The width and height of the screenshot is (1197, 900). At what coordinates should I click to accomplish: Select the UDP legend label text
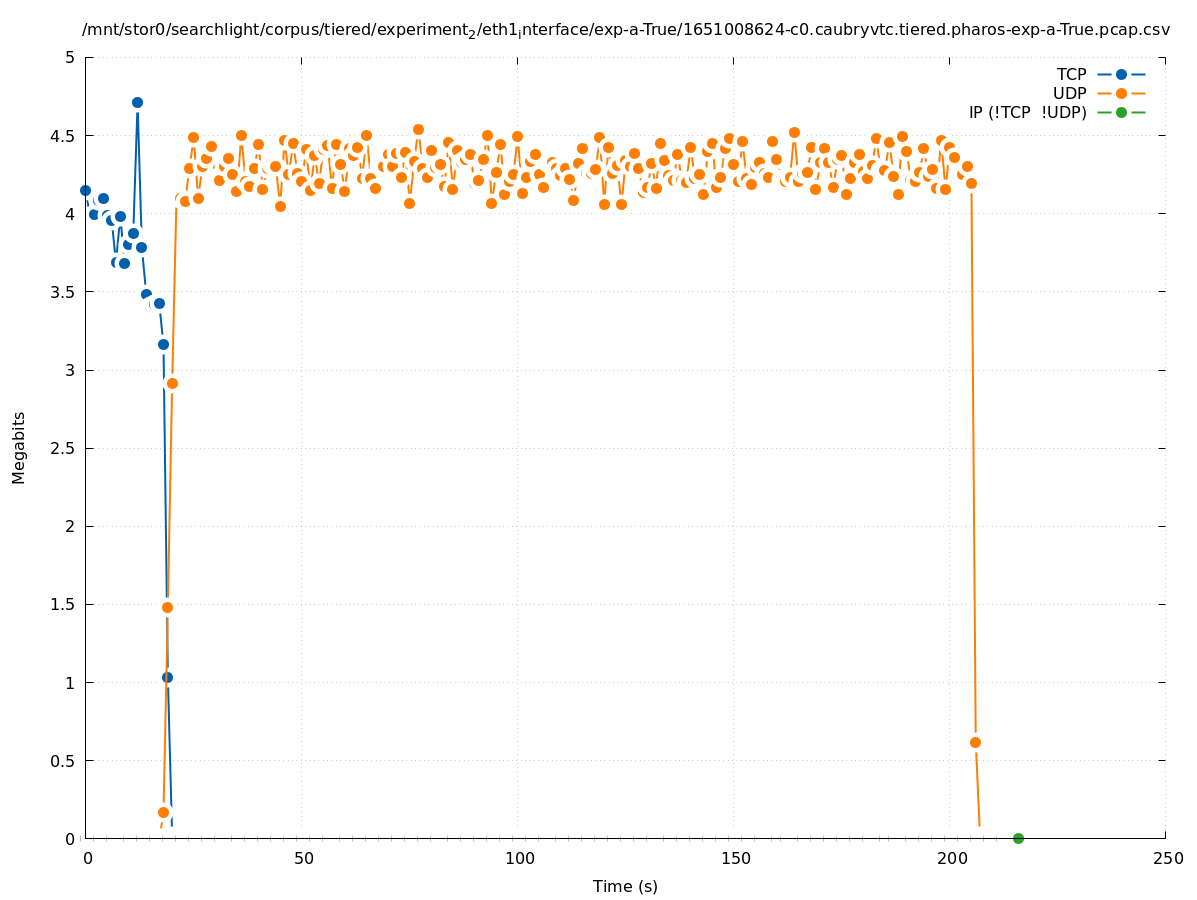(1069, 93)
